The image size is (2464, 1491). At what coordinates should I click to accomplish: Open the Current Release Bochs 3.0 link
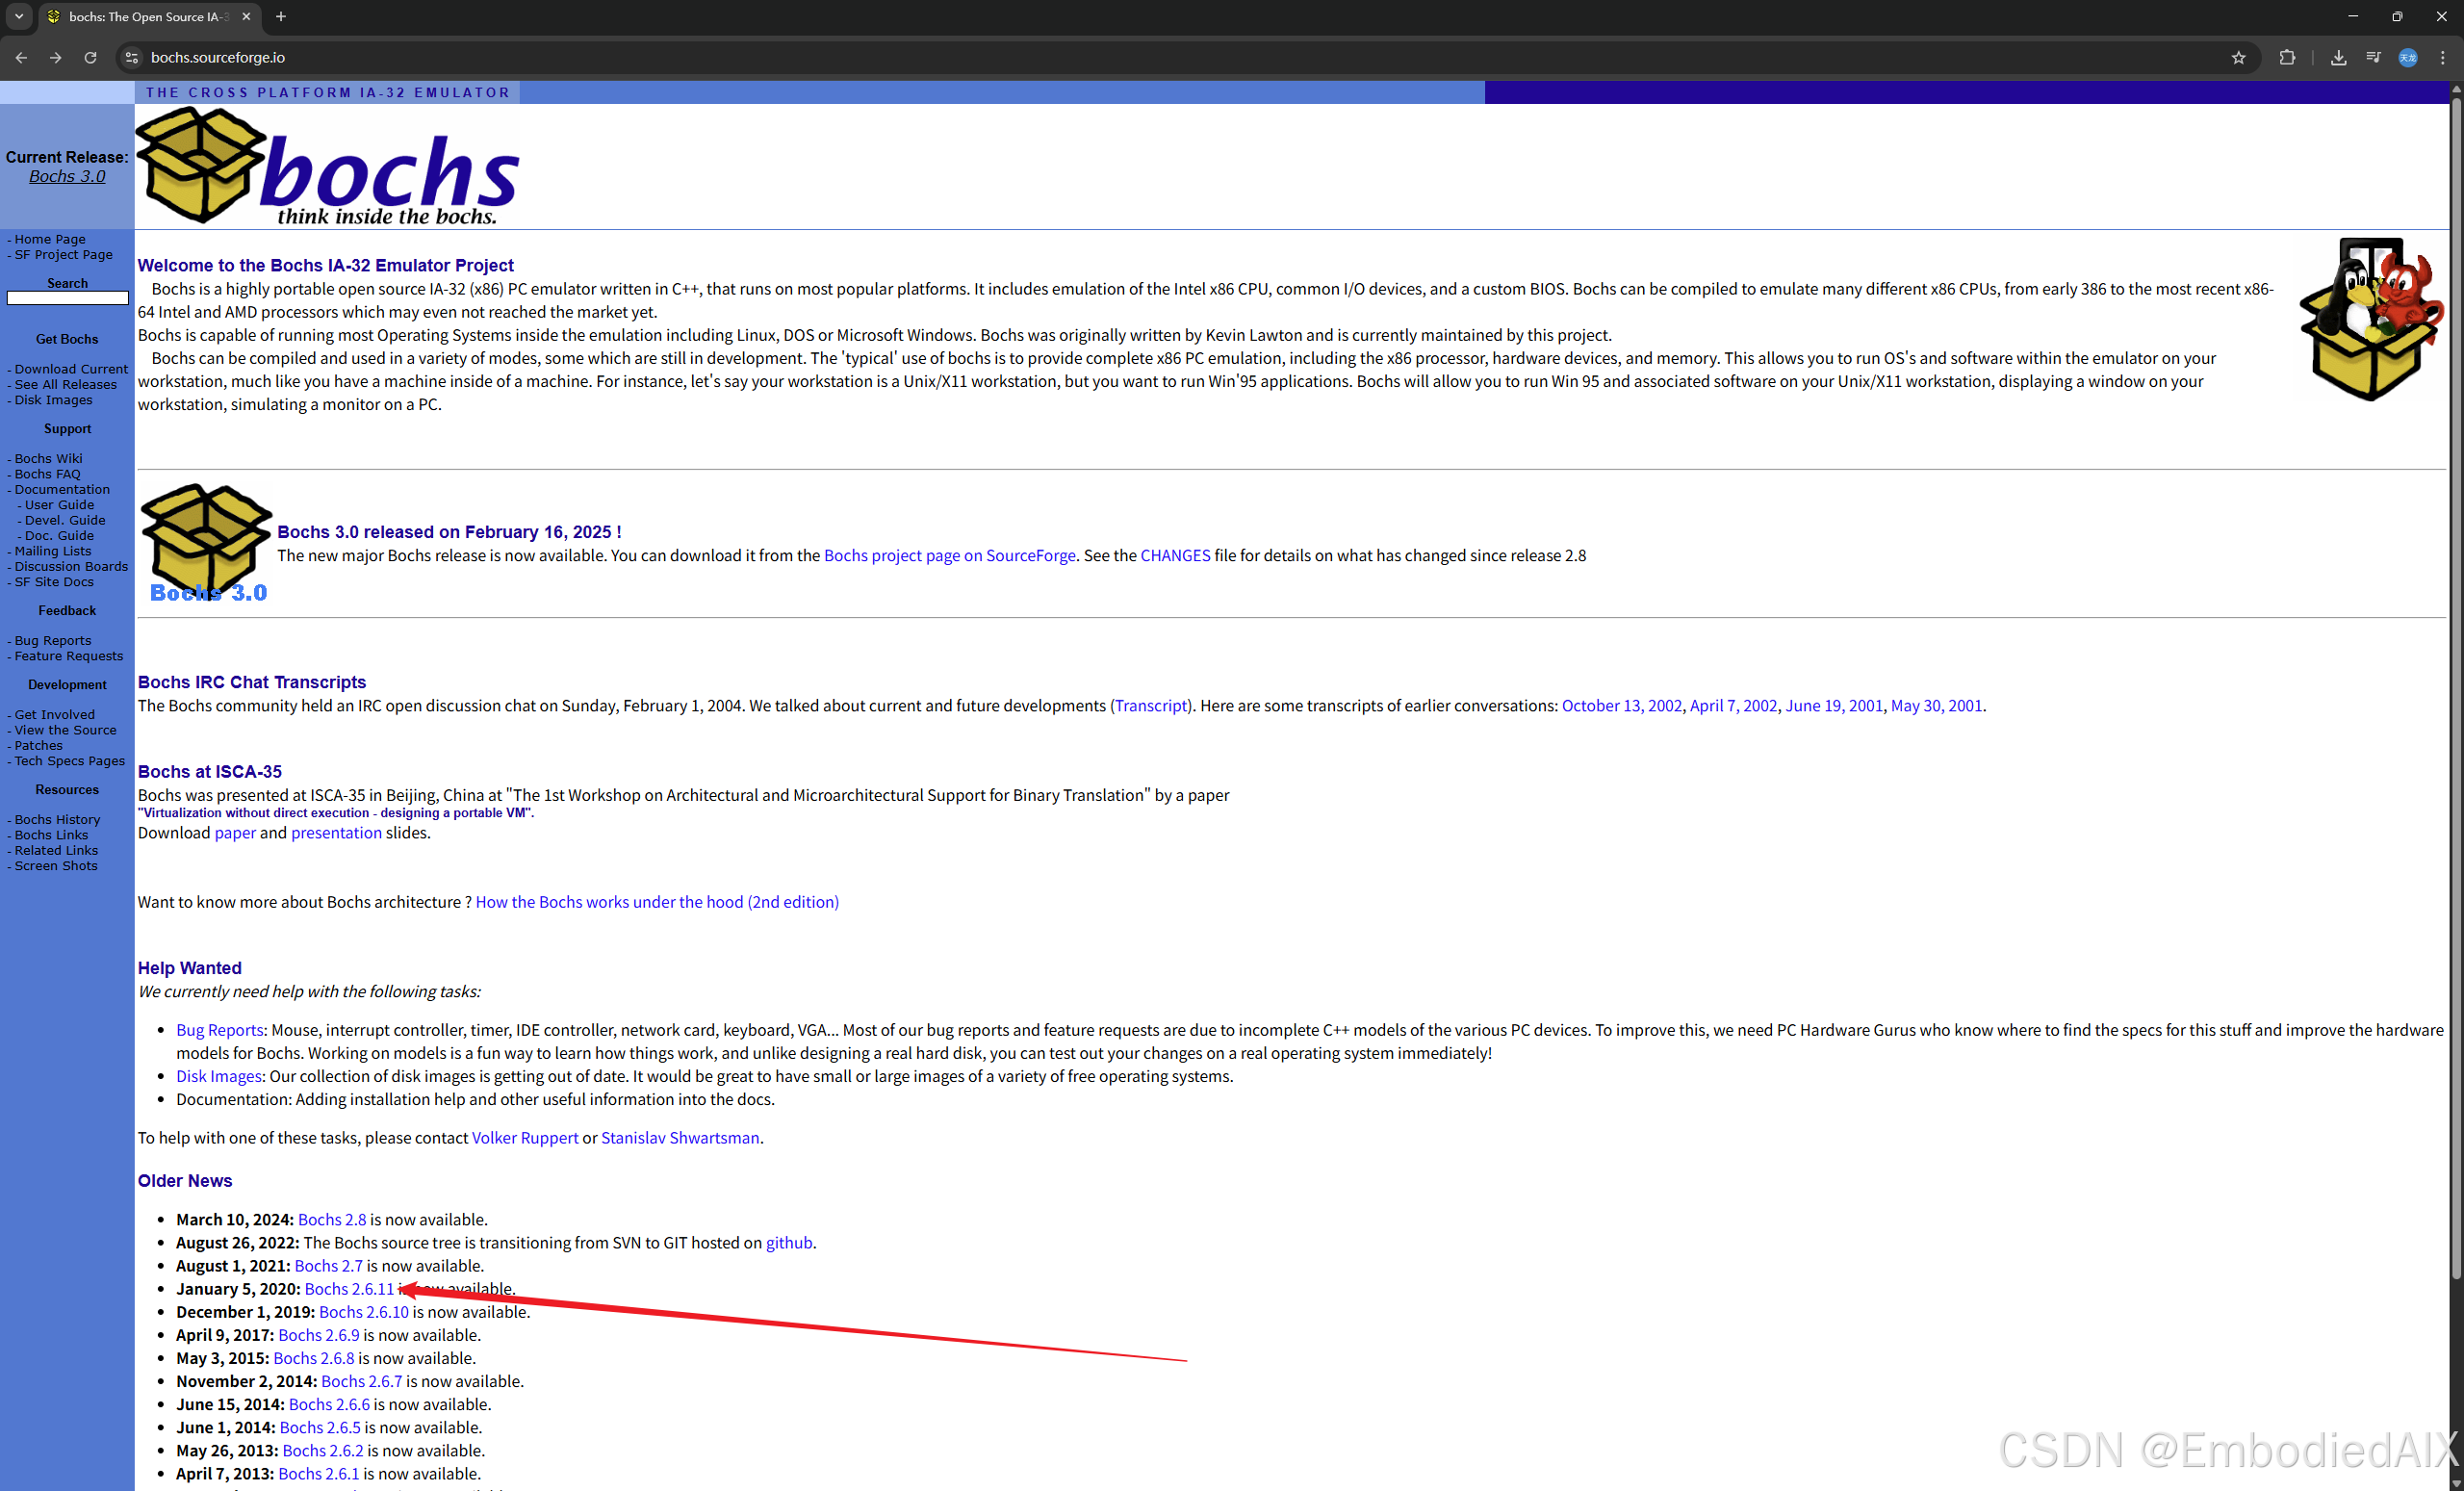[67, 177]
